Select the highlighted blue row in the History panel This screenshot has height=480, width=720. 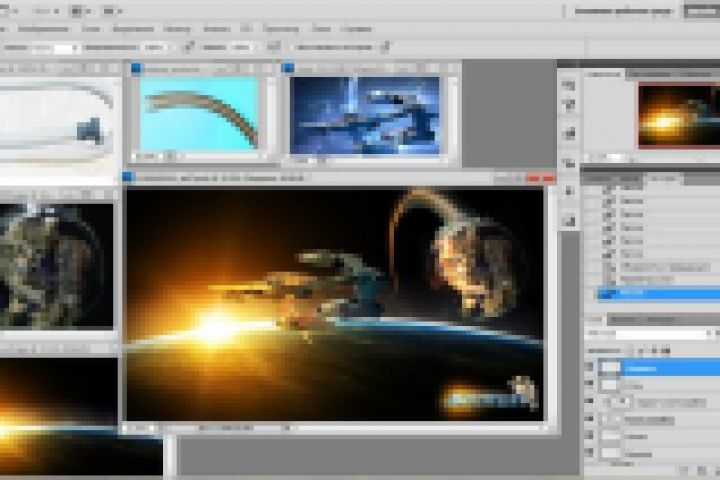point(658,293)
